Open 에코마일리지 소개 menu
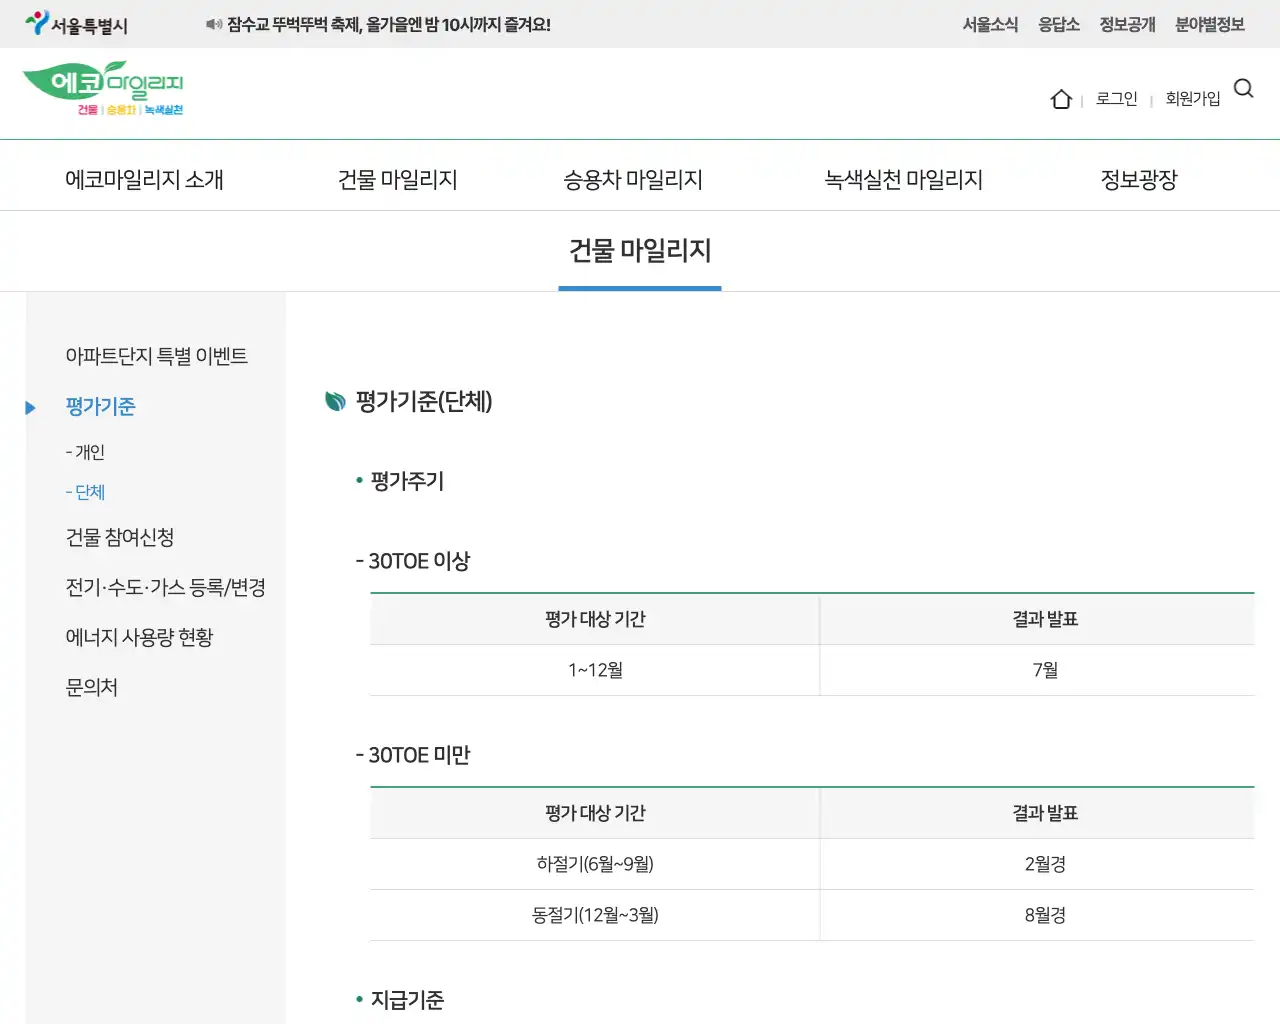Viewport: 1280px width, 1024px height. 144,180
